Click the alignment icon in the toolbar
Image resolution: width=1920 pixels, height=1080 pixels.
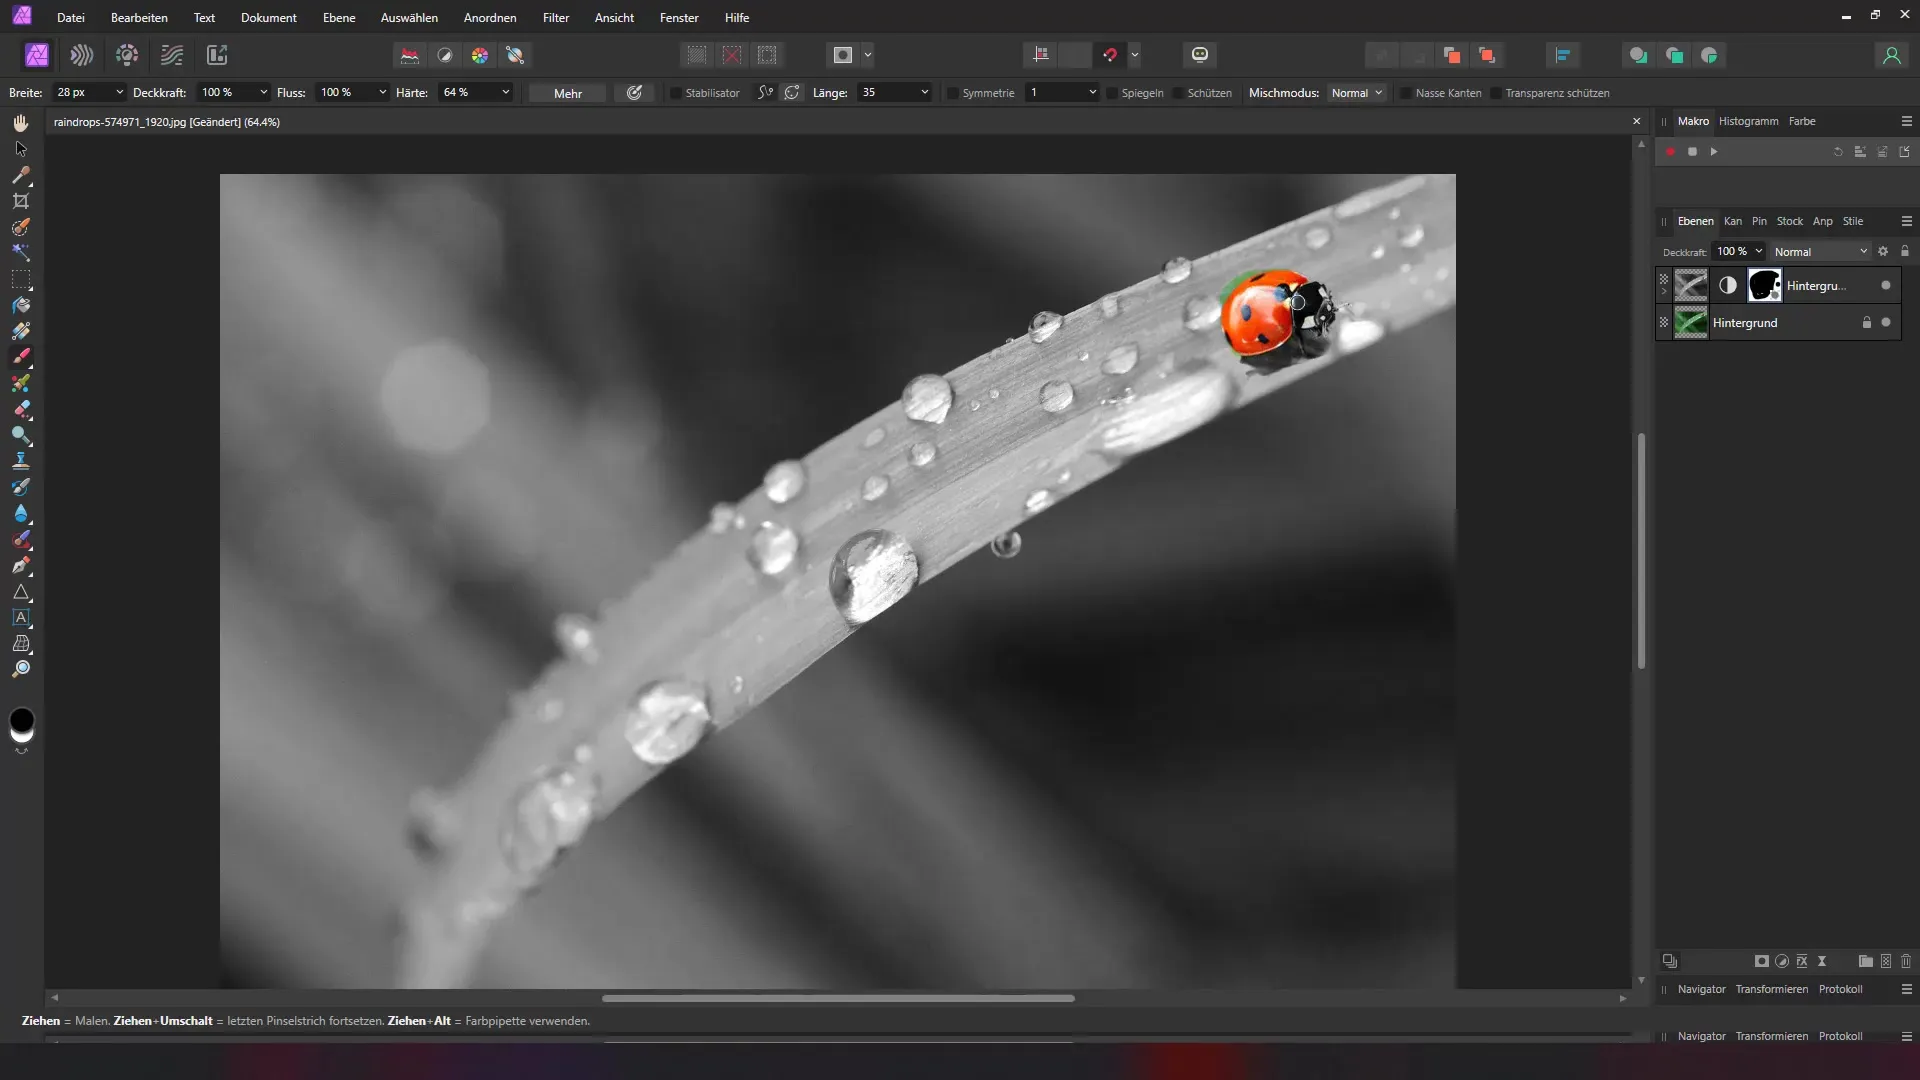click(x=1562, y=55)
